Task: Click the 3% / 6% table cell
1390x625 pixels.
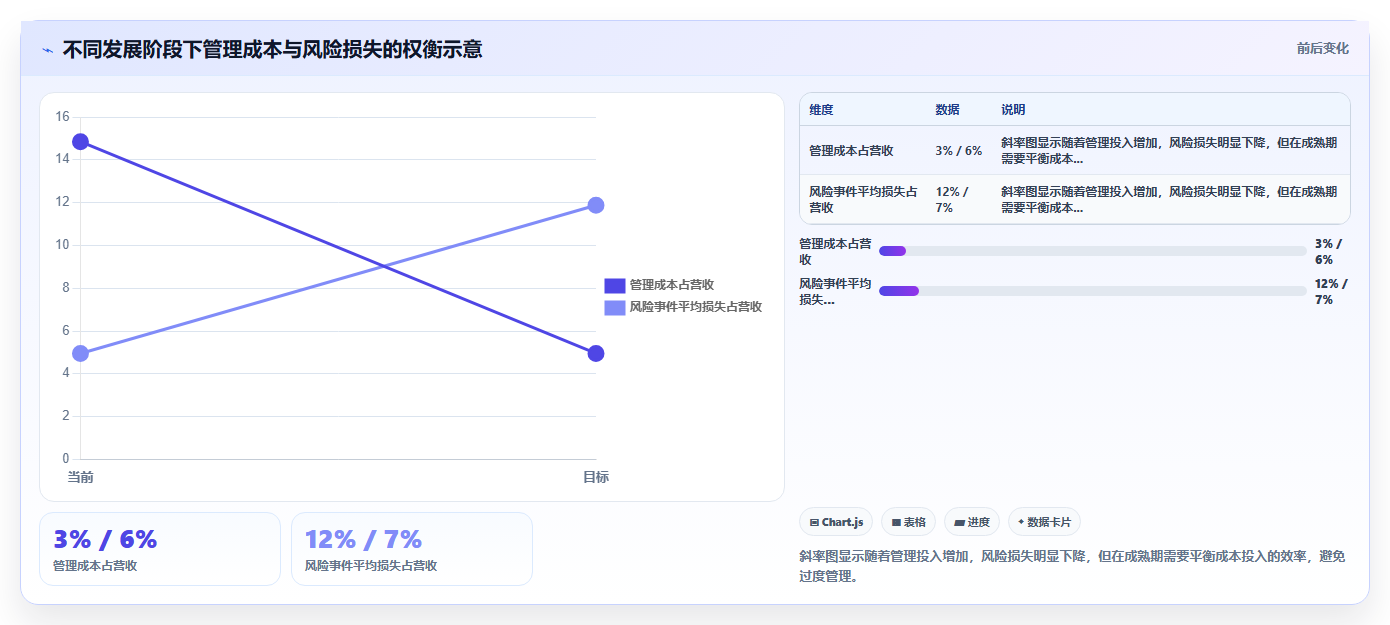Action: click(959, 151)
